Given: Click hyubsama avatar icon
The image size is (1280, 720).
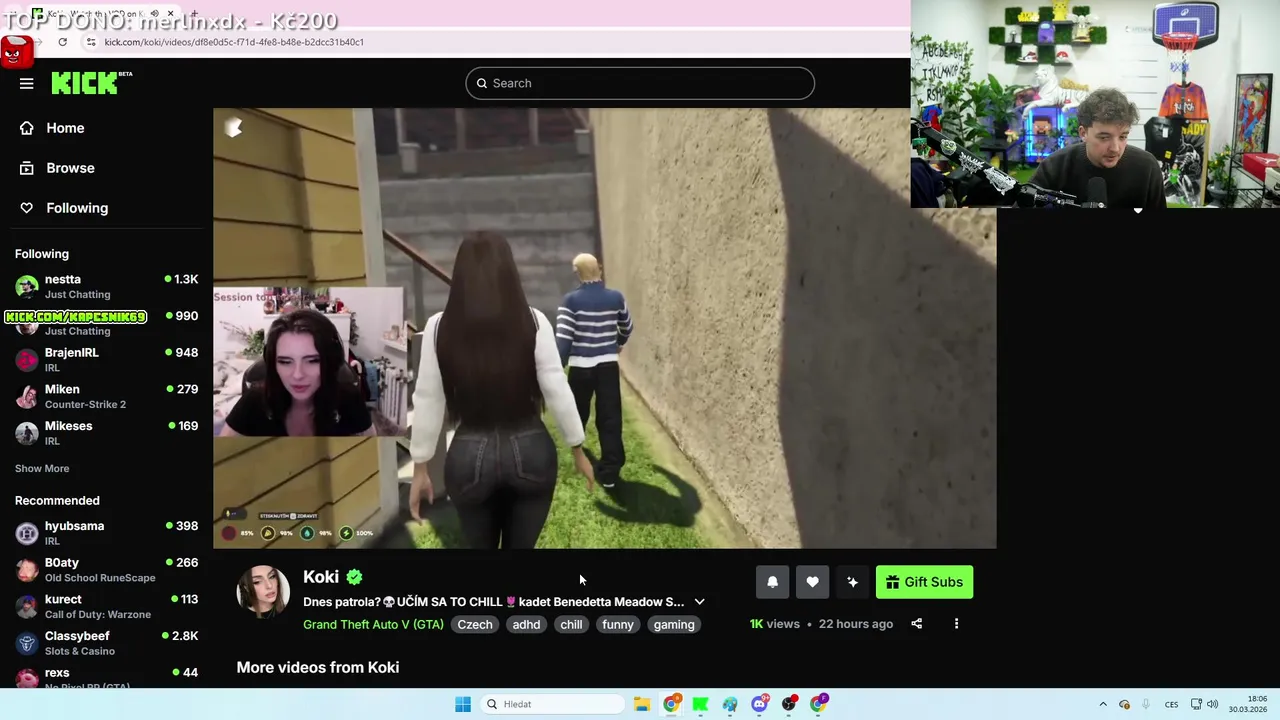Looking at the screenshot, I should 27,533.
